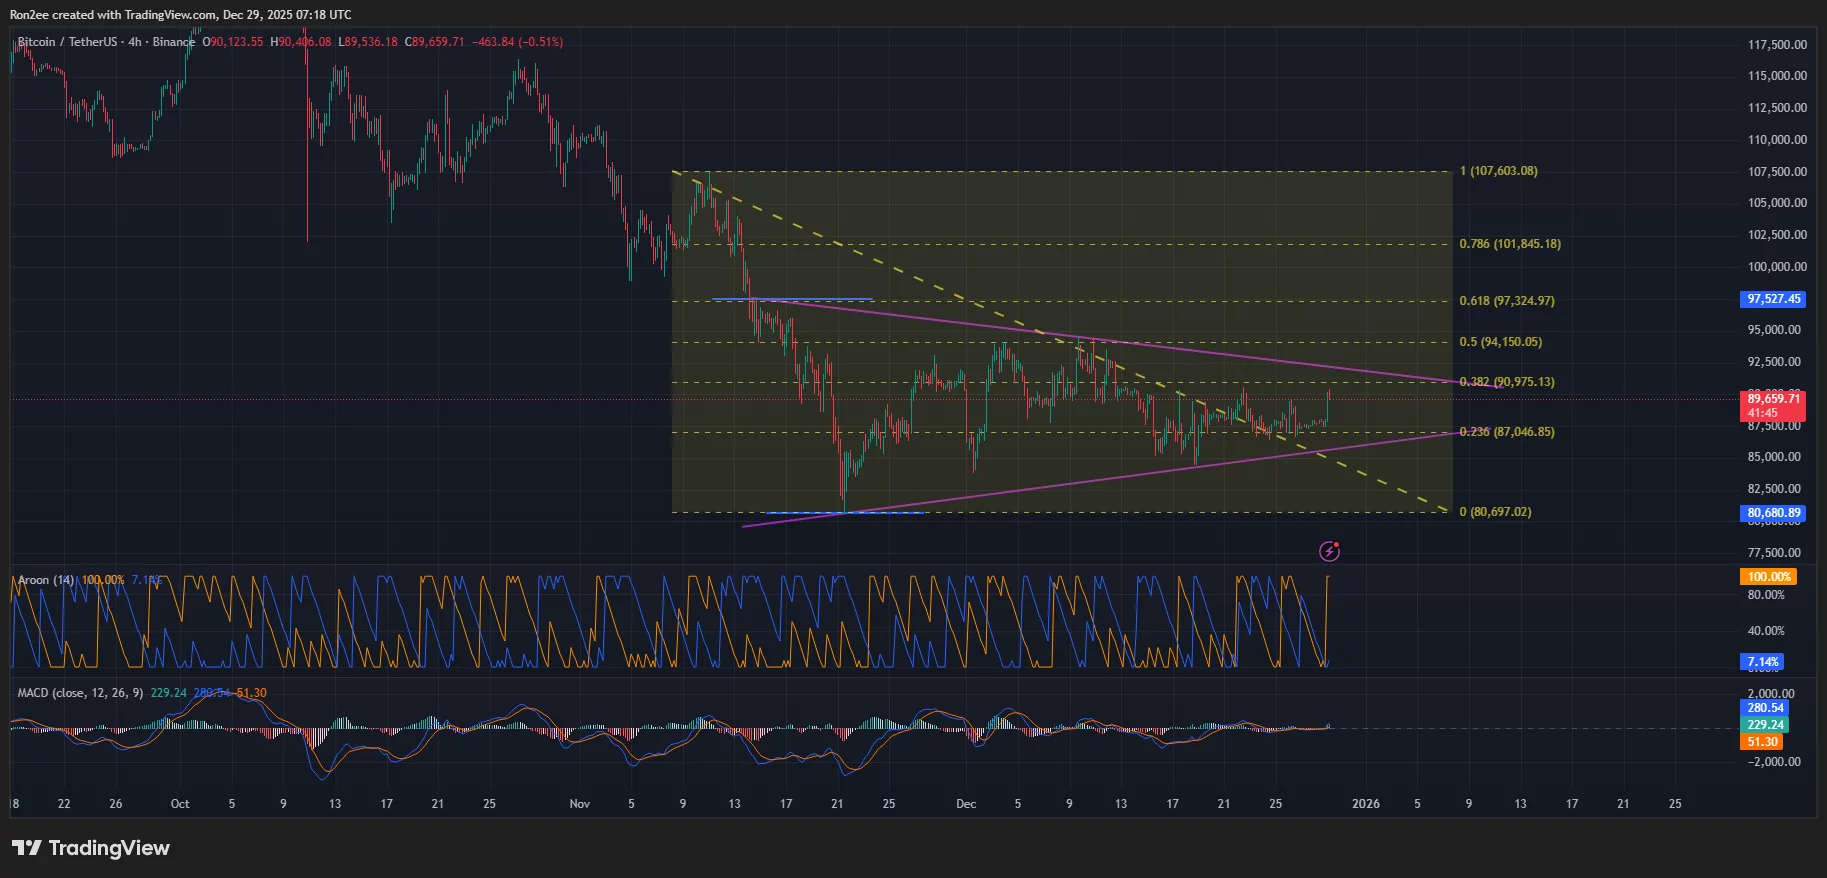Select the Aroon (14) indicator legend
Image resolution: width=1827 pixels, height=878 pixels.
(x=46, y=580)
